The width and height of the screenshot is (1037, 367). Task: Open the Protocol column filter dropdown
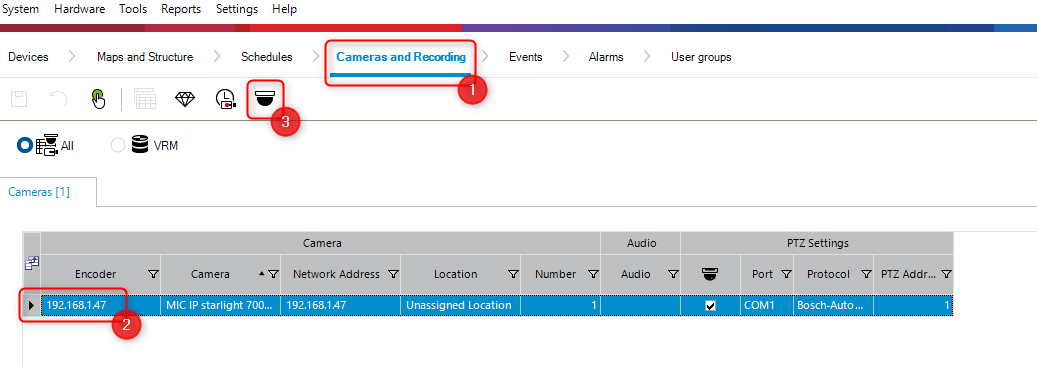(x=866, y=274)
